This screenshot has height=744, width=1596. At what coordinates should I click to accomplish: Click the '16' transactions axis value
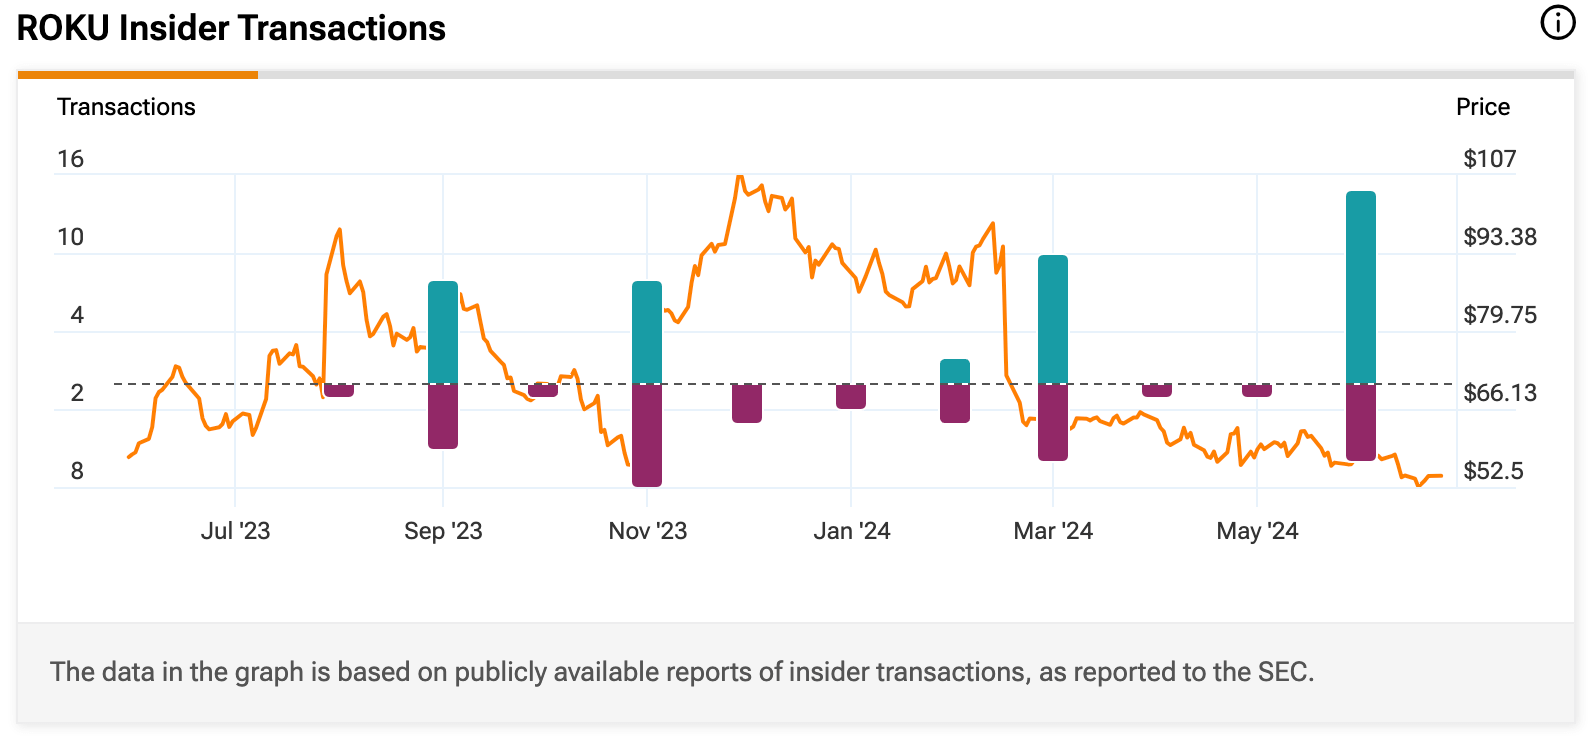pyautogui.click(x=70, y=159)
